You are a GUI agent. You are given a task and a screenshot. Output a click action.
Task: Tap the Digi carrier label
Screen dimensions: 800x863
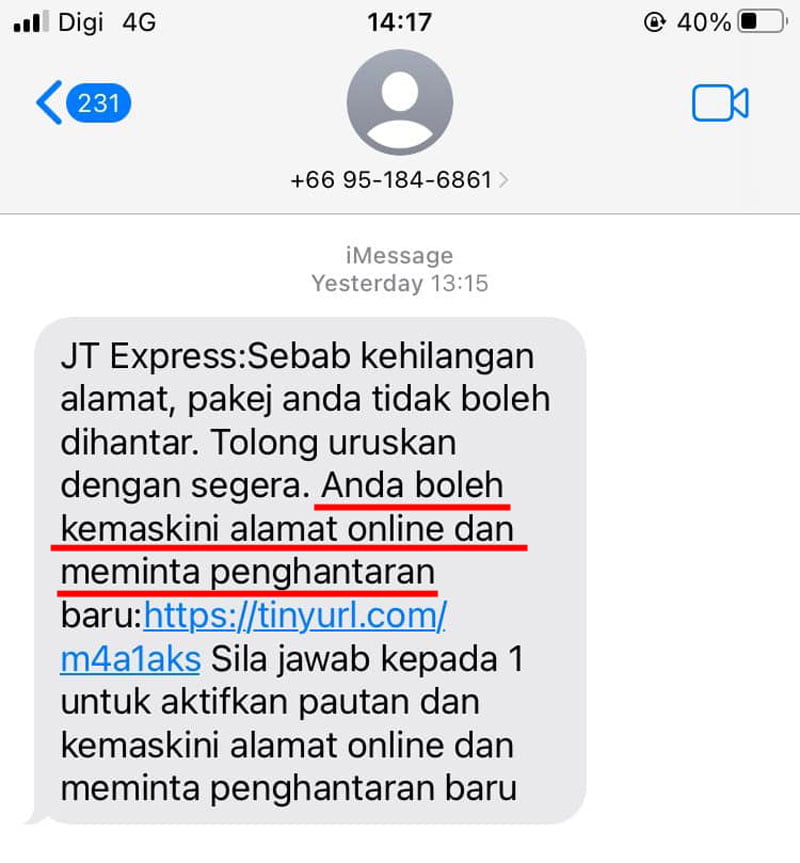click(81, 23)
